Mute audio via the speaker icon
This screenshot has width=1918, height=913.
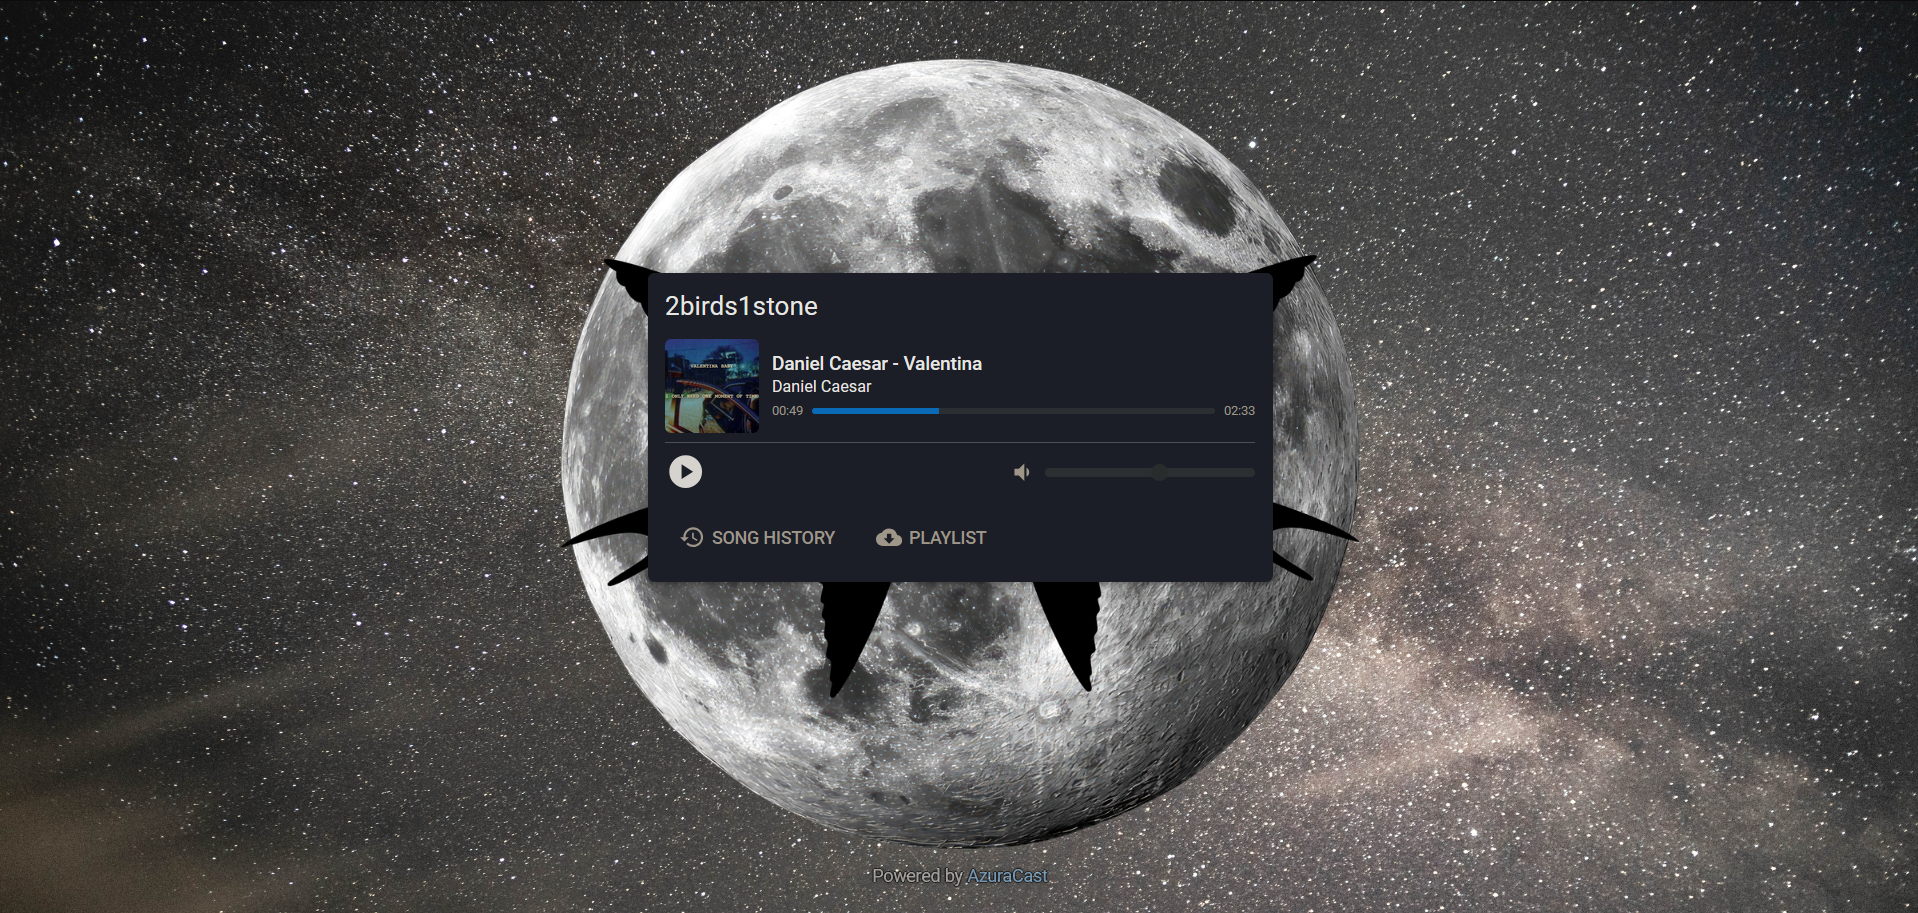point(1022,472)
